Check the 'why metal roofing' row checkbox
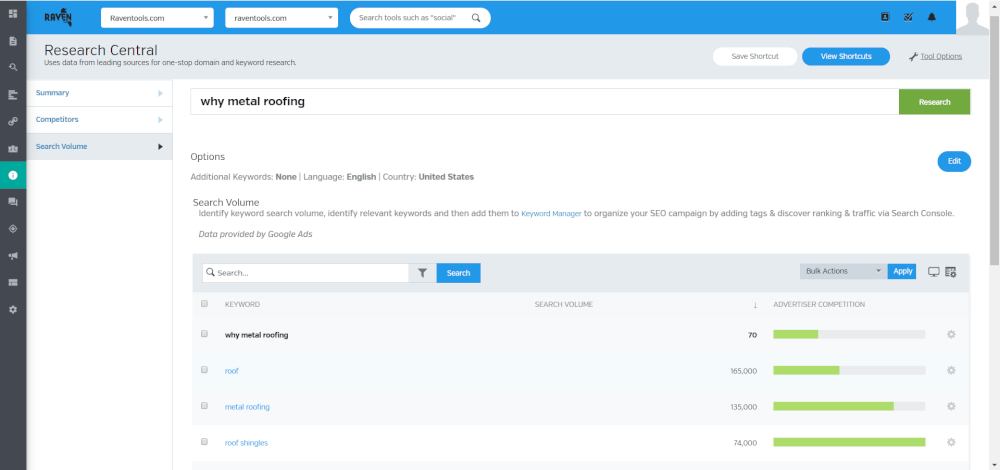Image resolution: width=1000 pixels, height=470 pixels. tap(205, 334)
